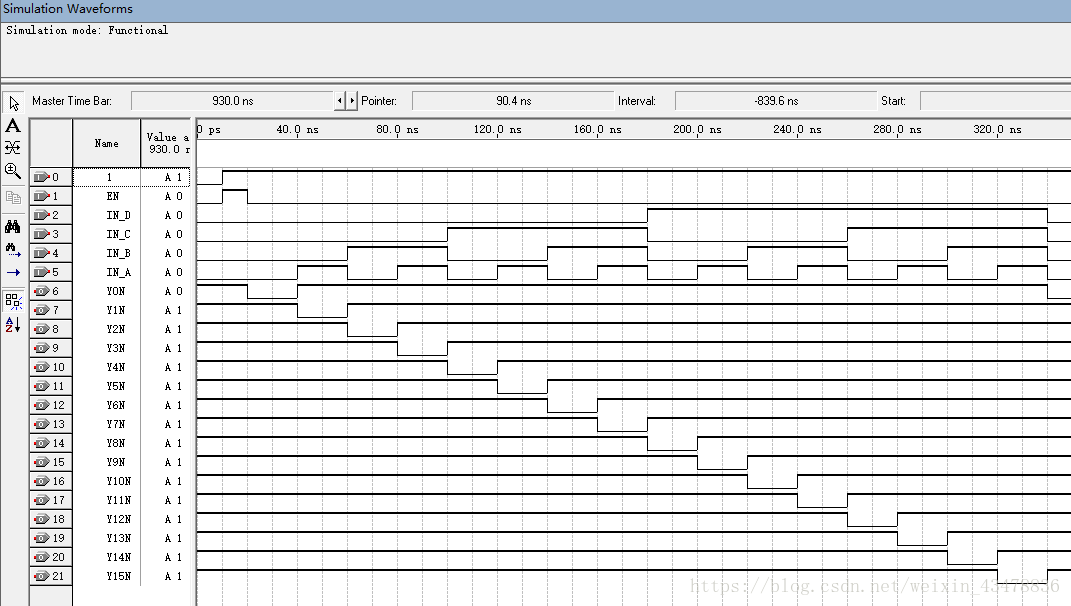Click the IN_C signal name

pyautogui.click(x=118, y=234)
